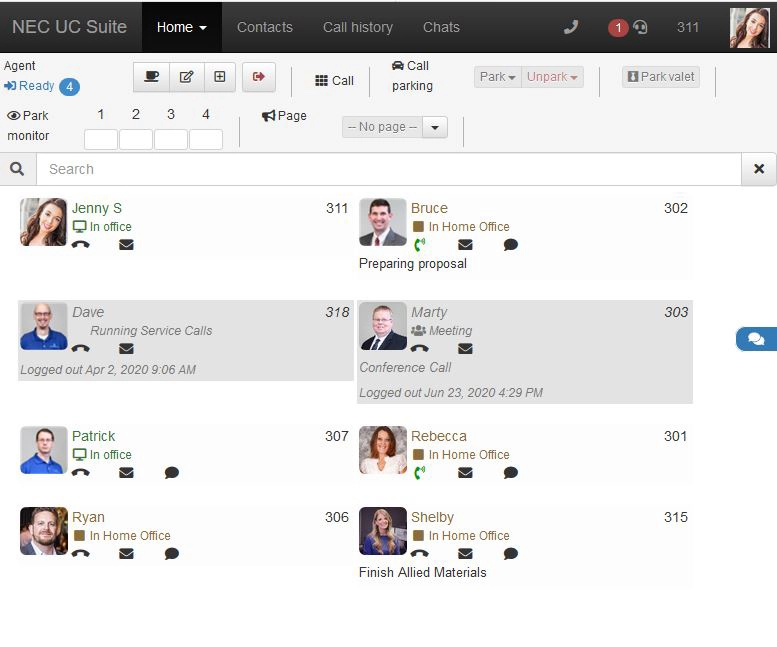Image resolution: width=777 pixels, height=647 pixels.
Task: Expand the Unpark dropdown
Action: click(x=552, y=77)
